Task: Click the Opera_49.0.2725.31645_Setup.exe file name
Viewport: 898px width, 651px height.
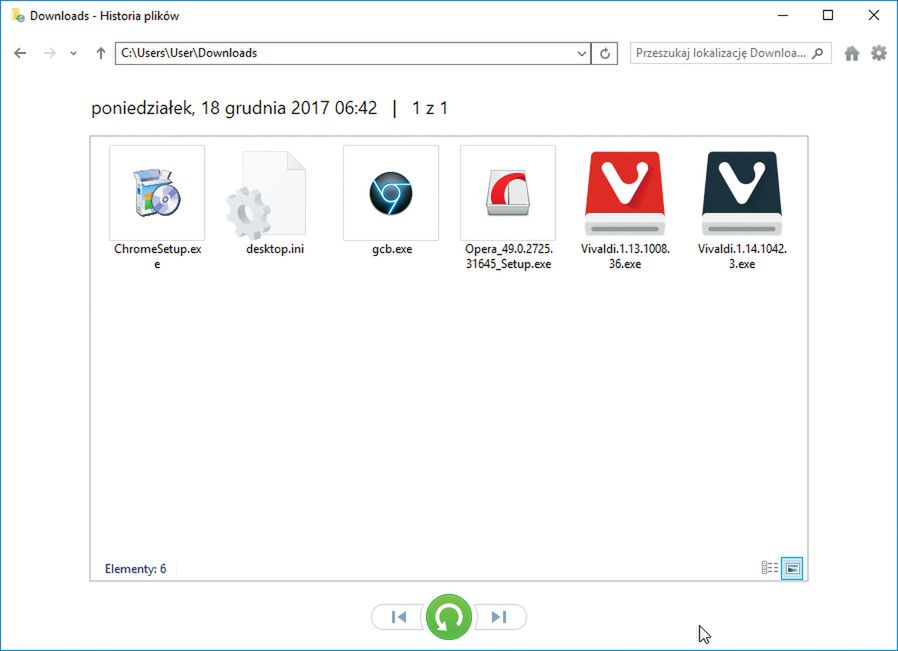Action: (x=509, y=256)
